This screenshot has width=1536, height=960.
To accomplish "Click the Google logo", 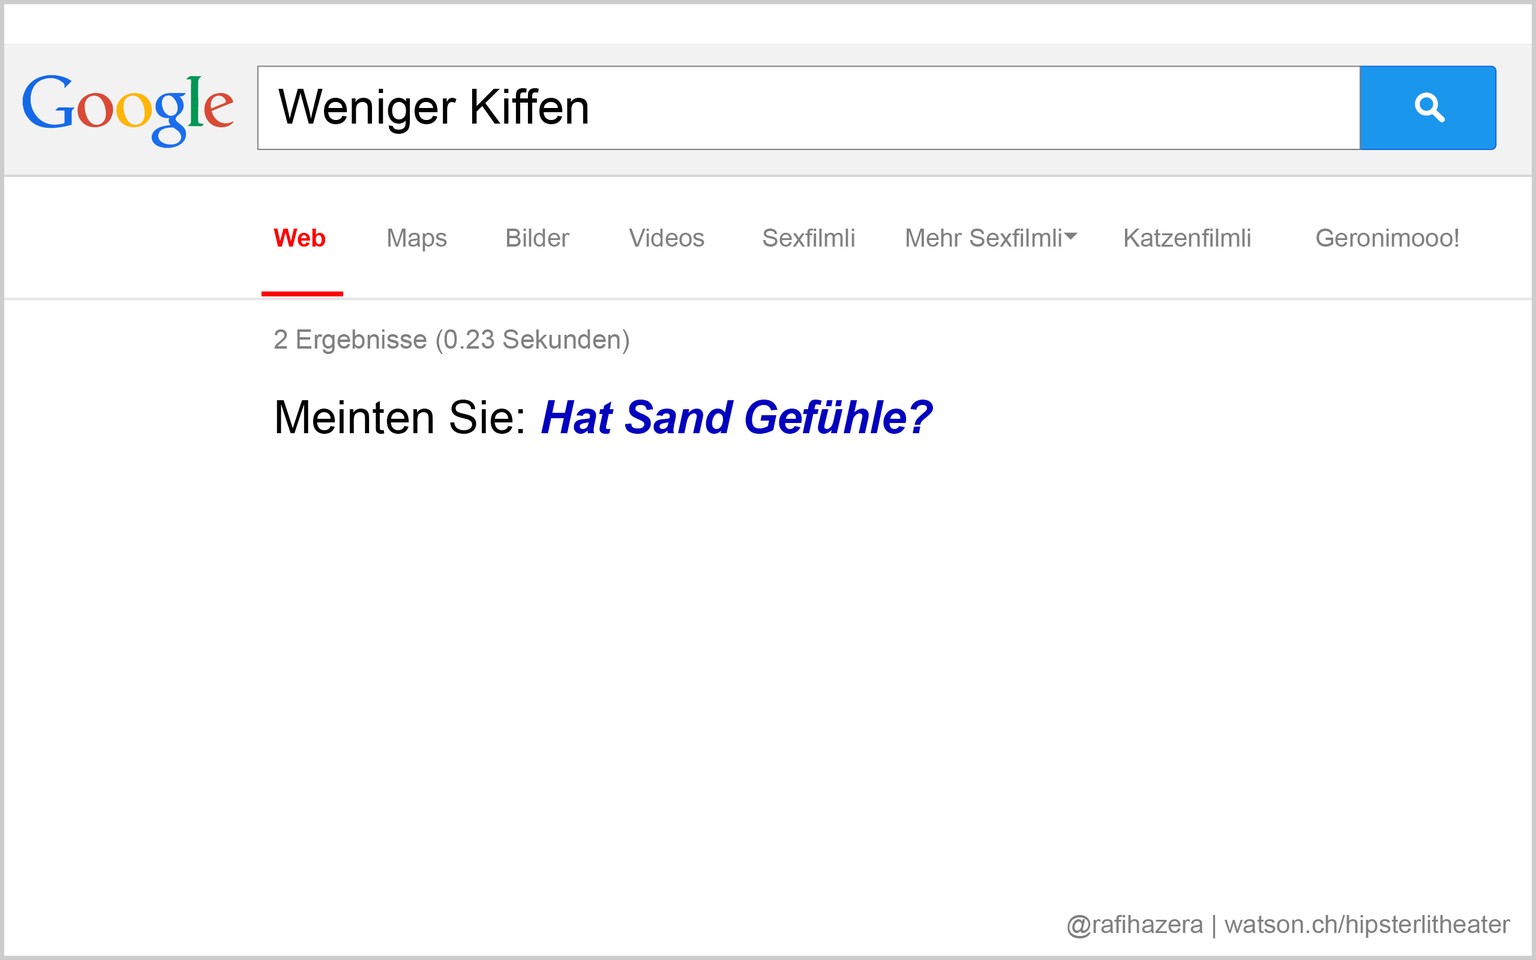I will point(128,108).
